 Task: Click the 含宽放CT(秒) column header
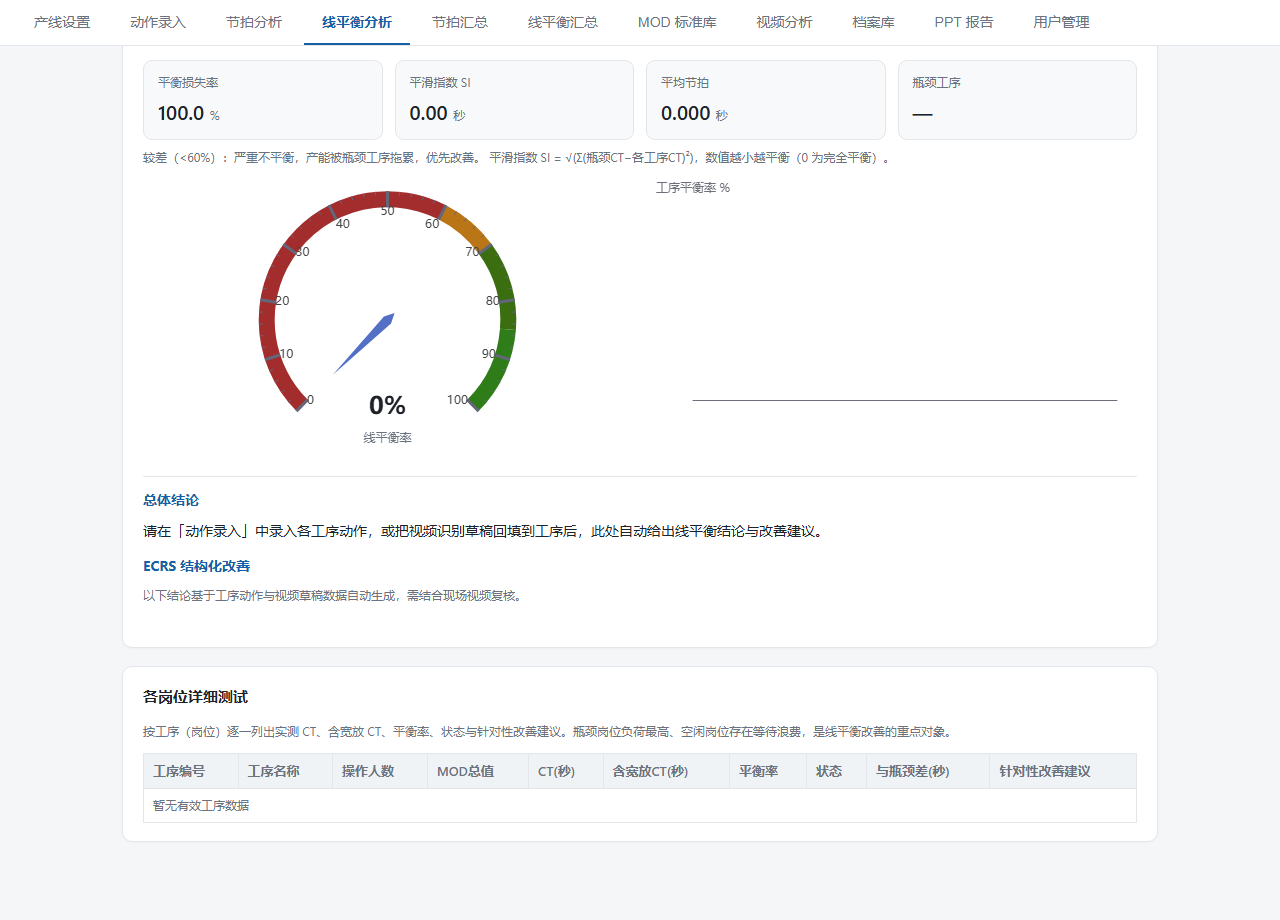(x=666, y=771)
